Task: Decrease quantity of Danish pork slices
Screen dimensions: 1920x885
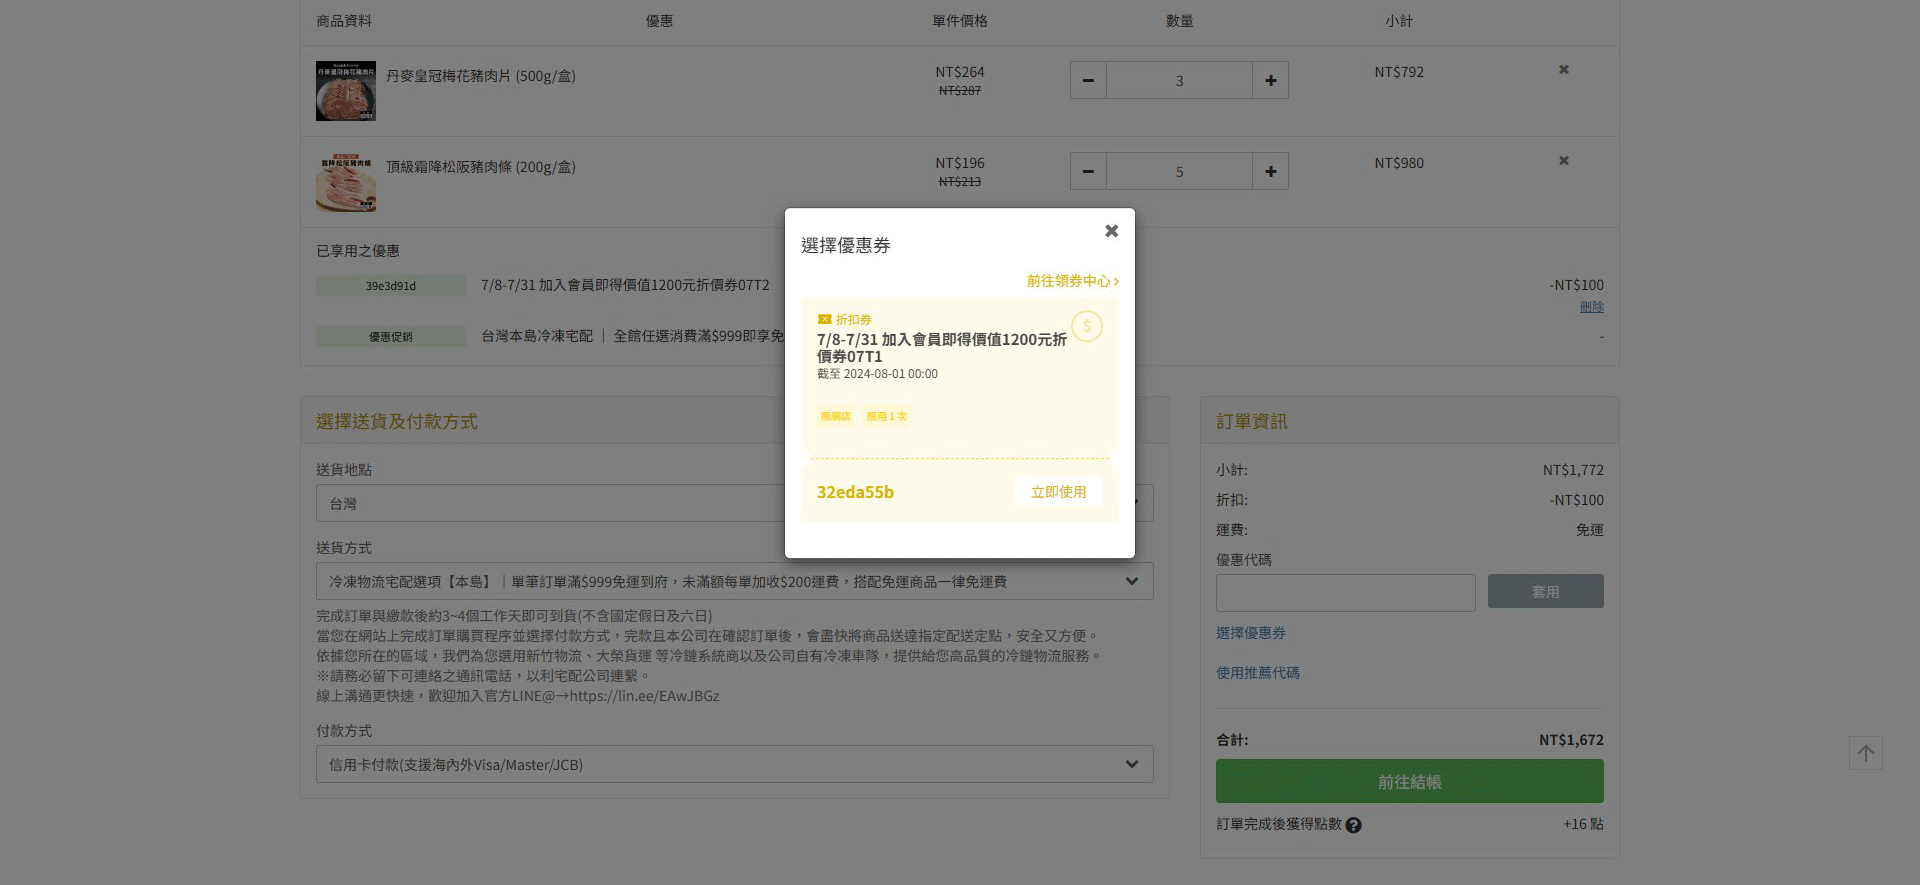Action: 1088,81
